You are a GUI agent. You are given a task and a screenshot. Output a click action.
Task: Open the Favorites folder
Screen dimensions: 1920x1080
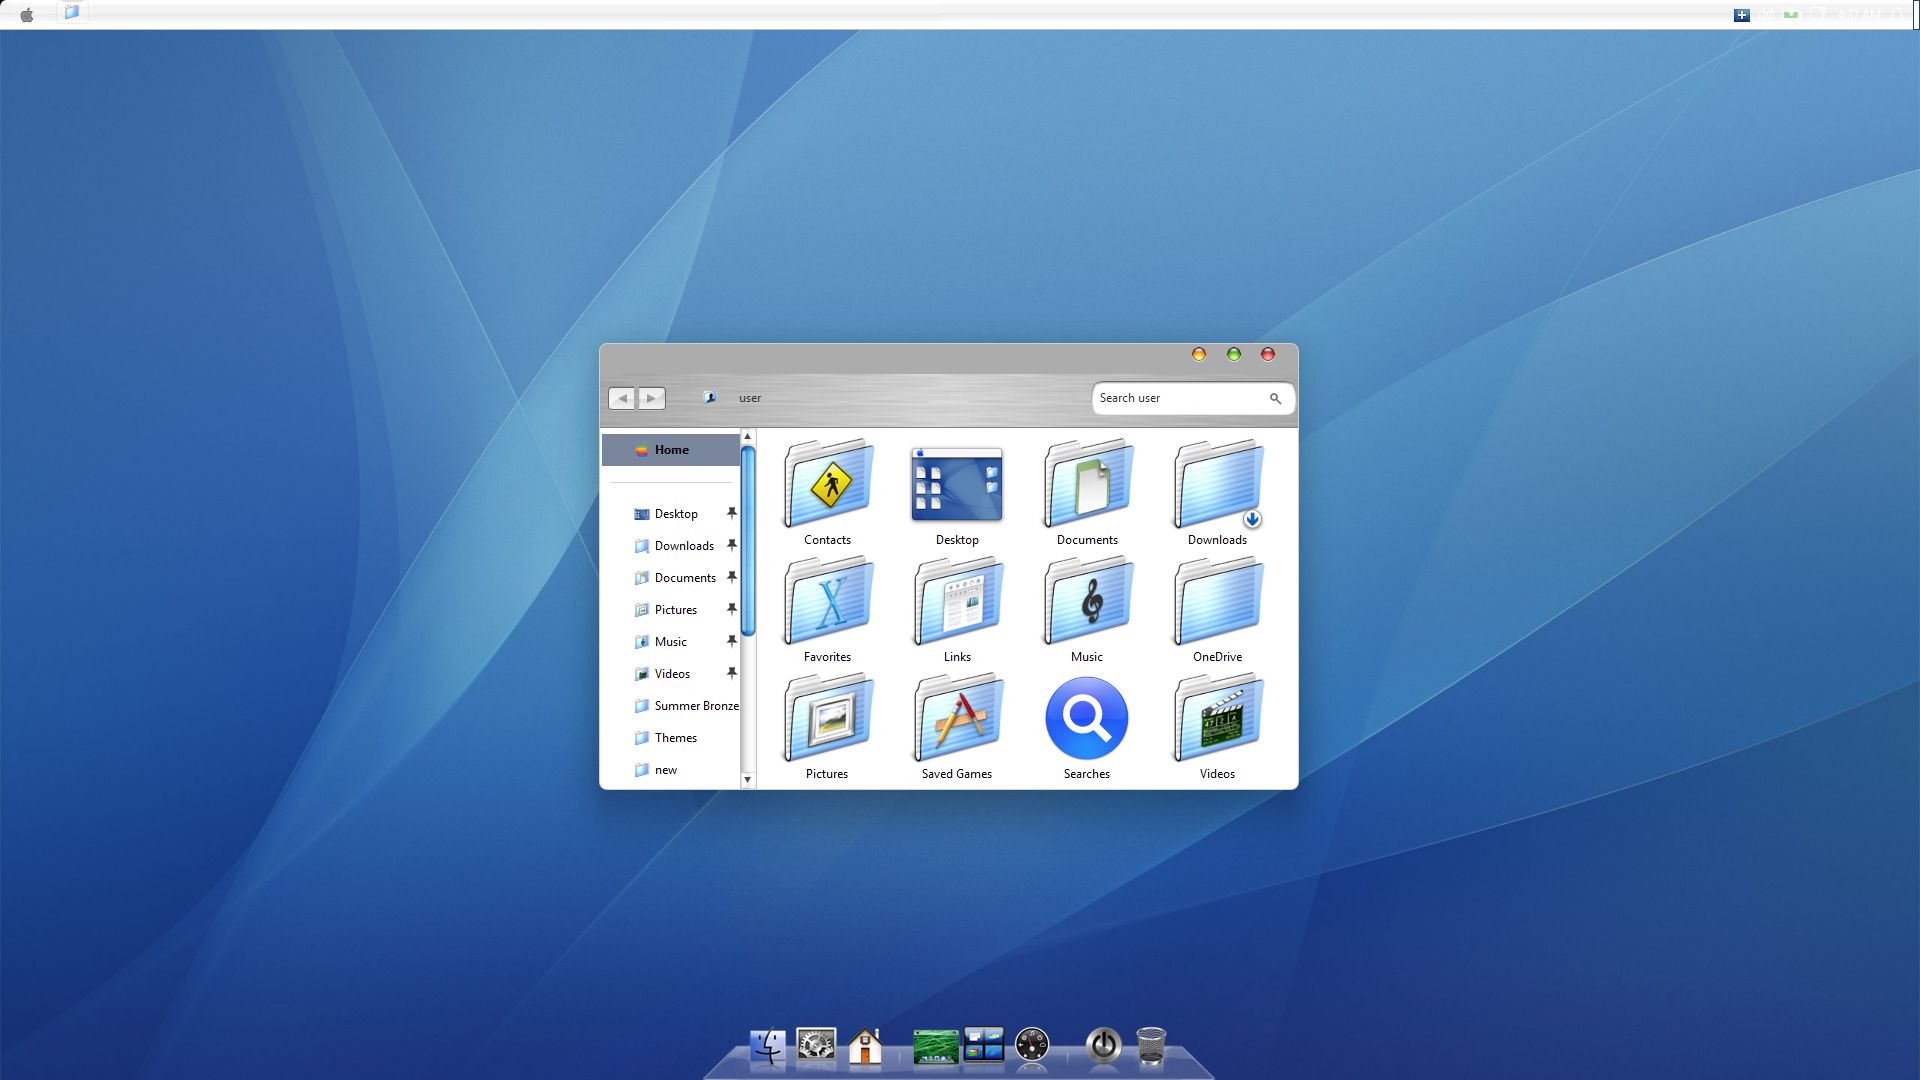[827, 601]
